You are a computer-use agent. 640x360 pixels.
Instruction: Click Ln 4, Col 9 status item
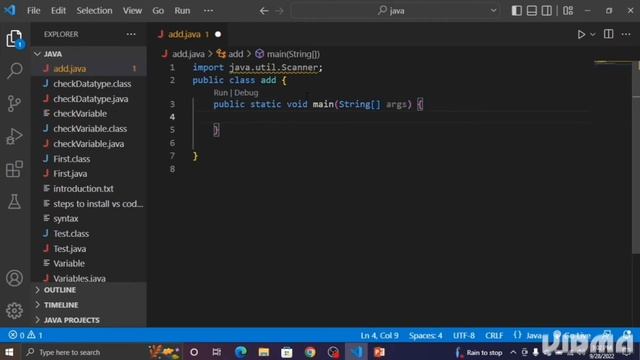point(379,336)
